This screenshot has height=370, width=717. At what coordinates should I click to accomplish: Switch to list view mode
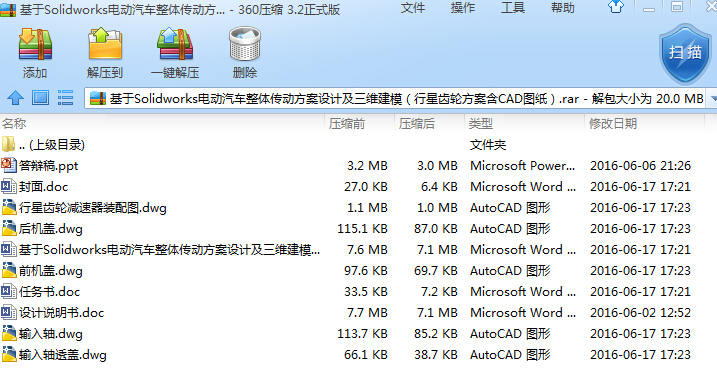[65, 97]
